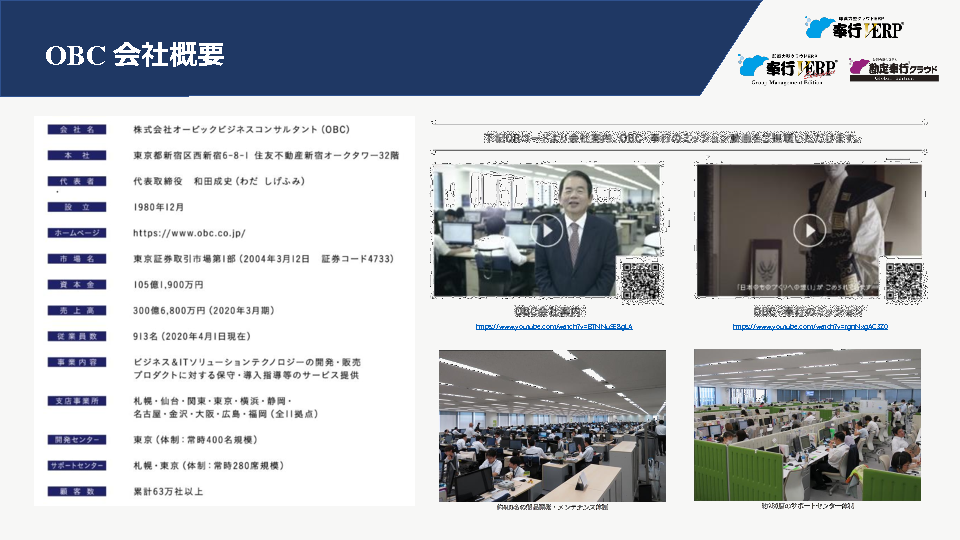This screenshot has width=960, height=540.
Task: Click the QR code on the mission video
Action: [x=900, y=279]
